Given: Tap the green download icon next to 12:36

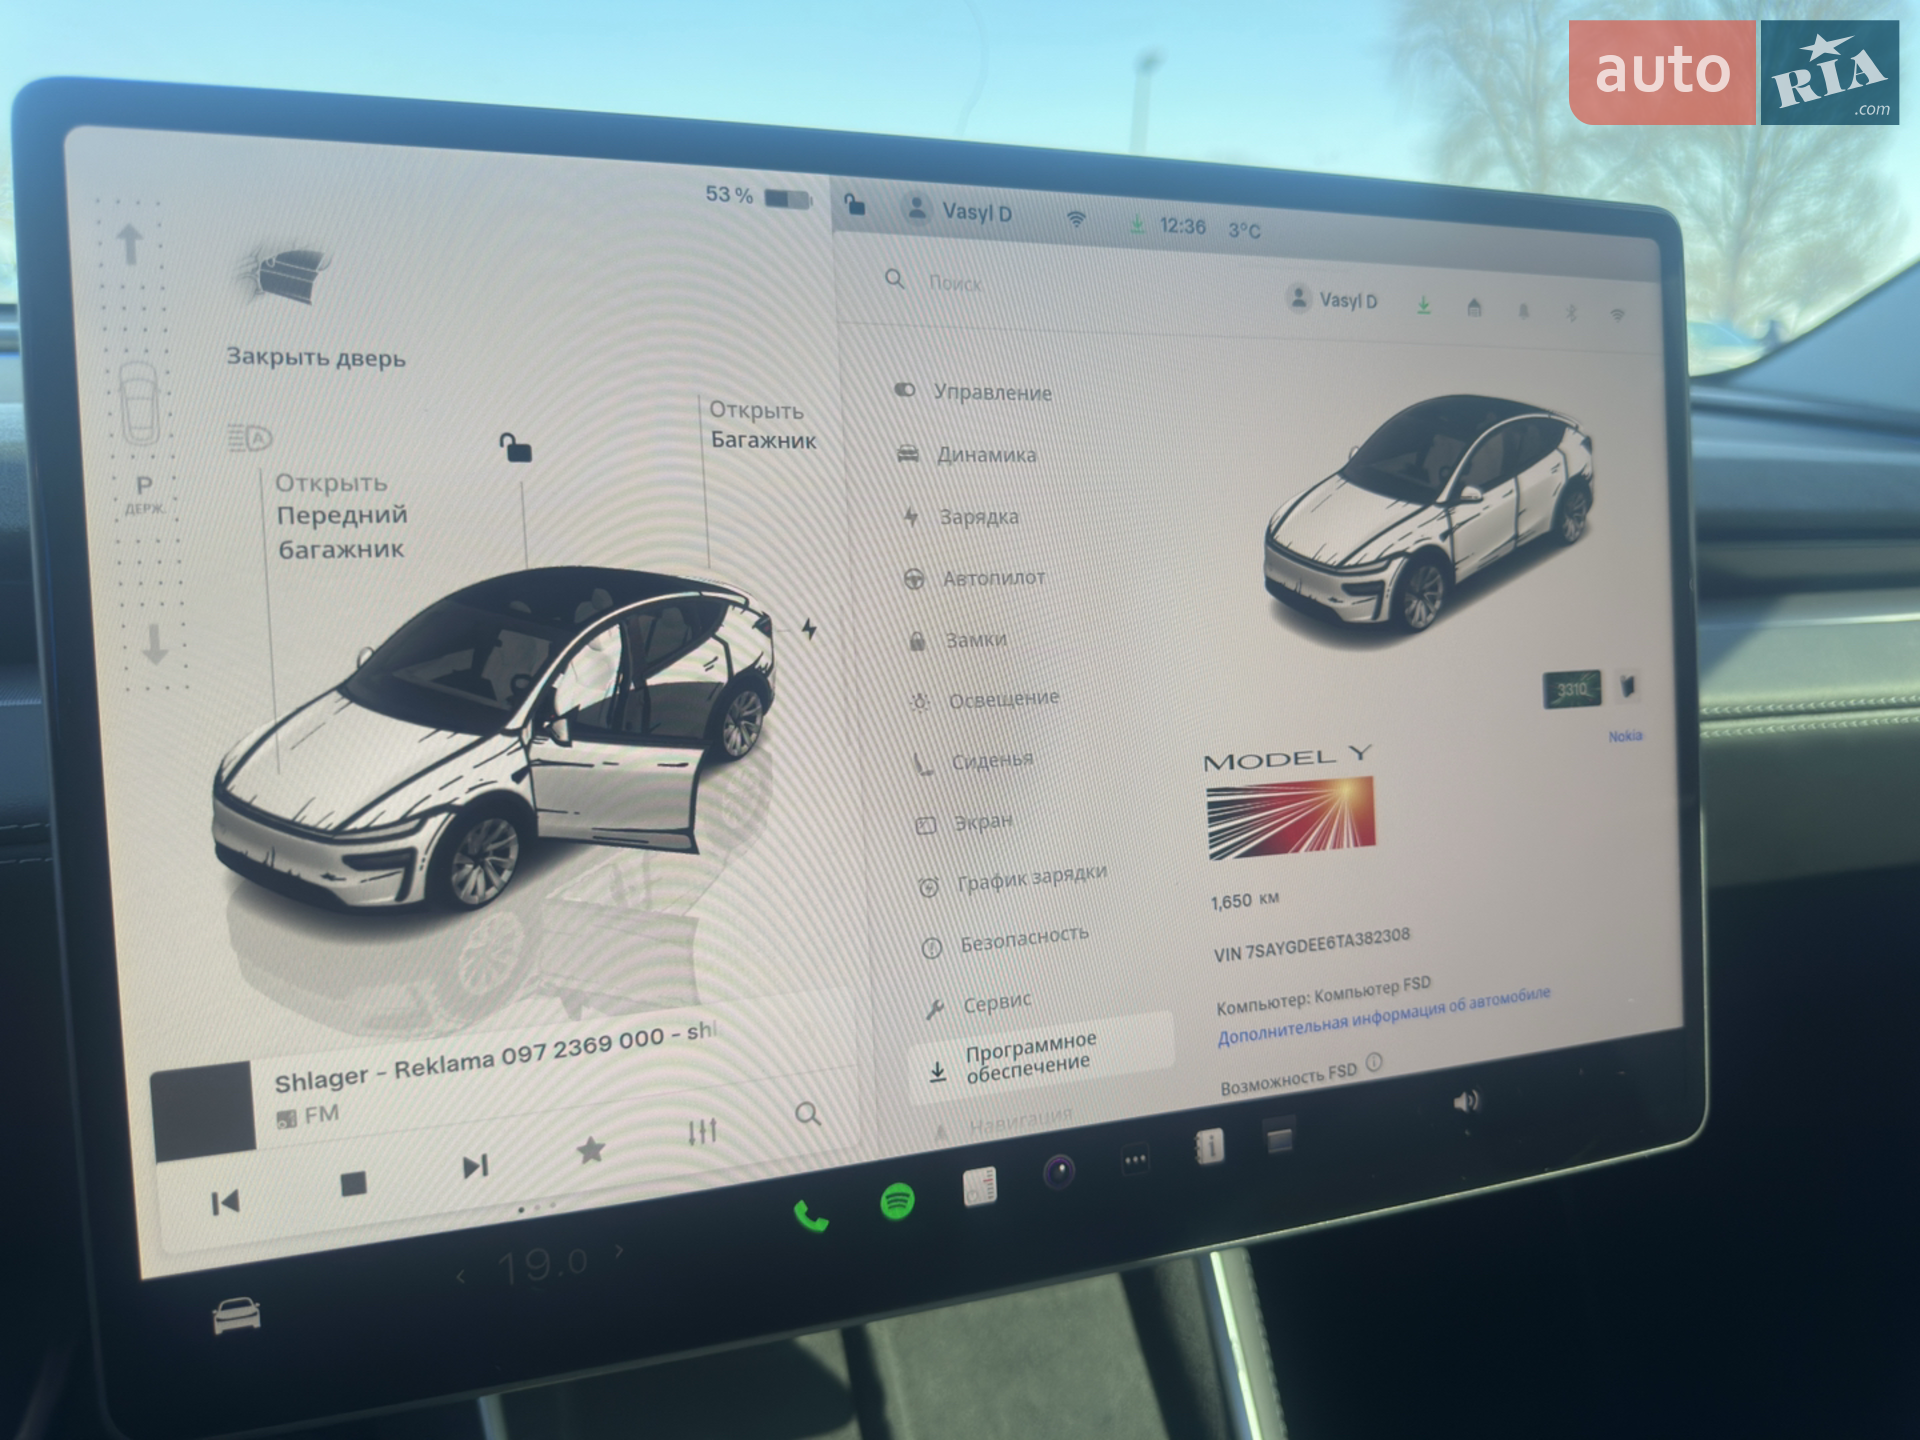Looking at the screenshot, I should [1137, 224].
